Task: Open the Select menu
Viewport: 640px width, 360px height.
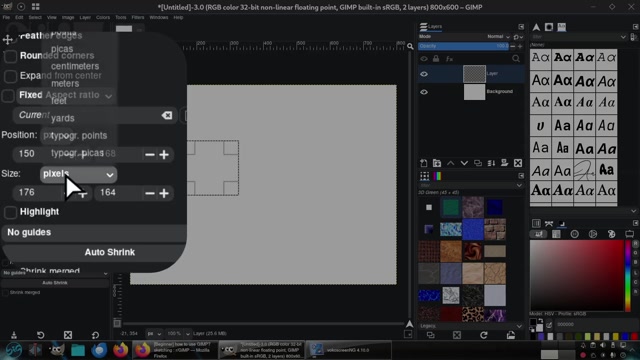Action: point(35,18)
